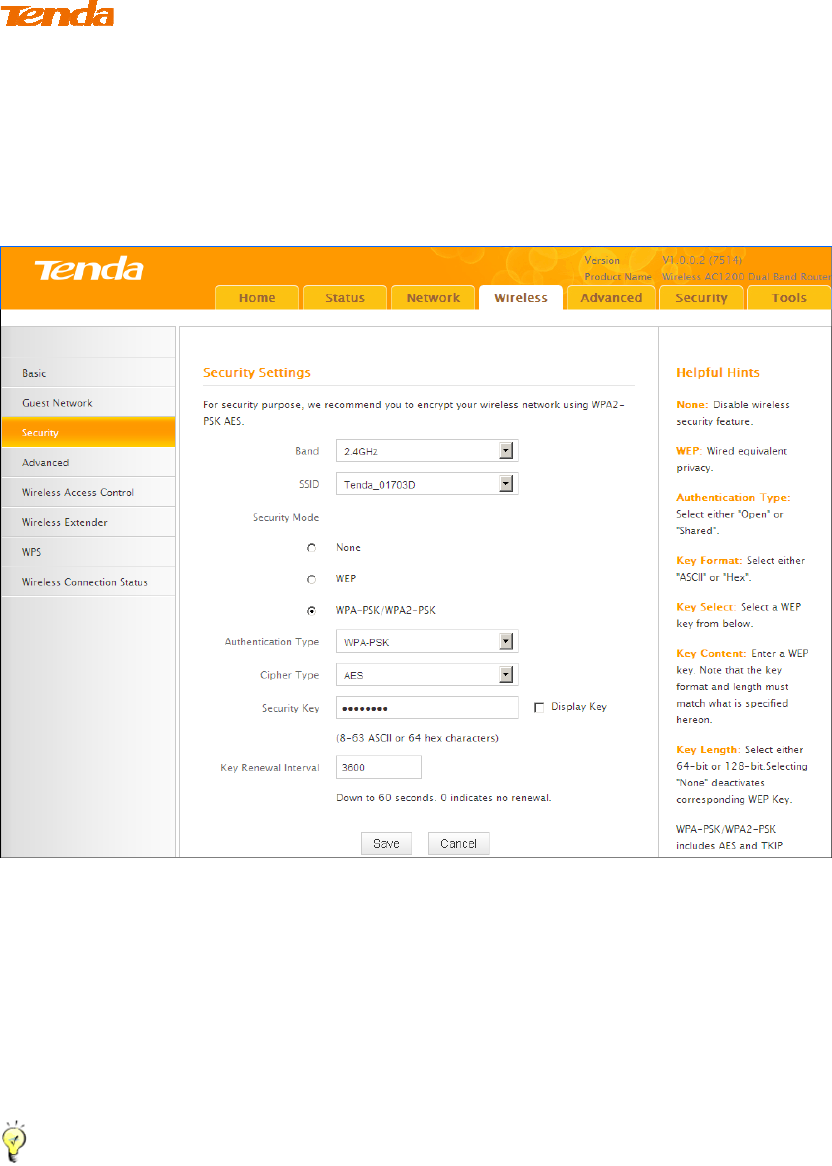Click the Tenda logo at page top

tap(57, 13)
